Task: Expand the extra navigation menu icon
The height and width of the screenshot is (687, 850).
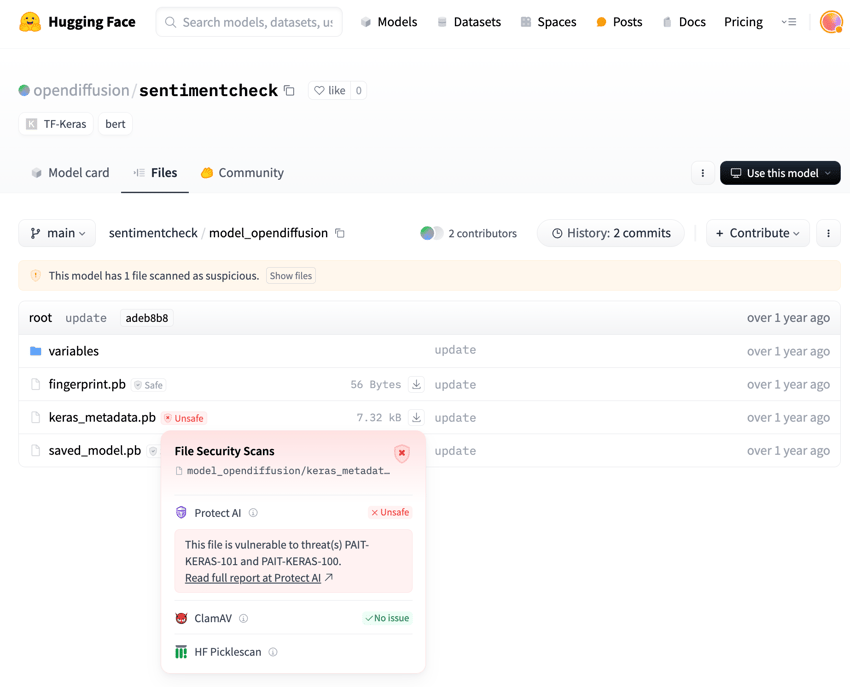Action: [x=789, y=22]
